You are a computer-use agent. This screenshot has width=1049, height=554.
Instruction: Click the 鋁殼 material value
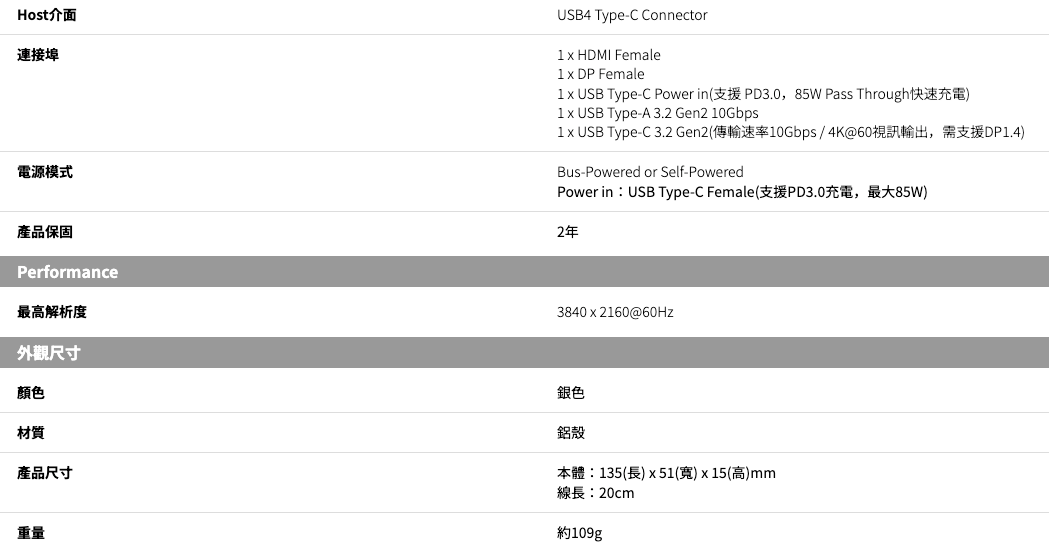click(571, 433)
